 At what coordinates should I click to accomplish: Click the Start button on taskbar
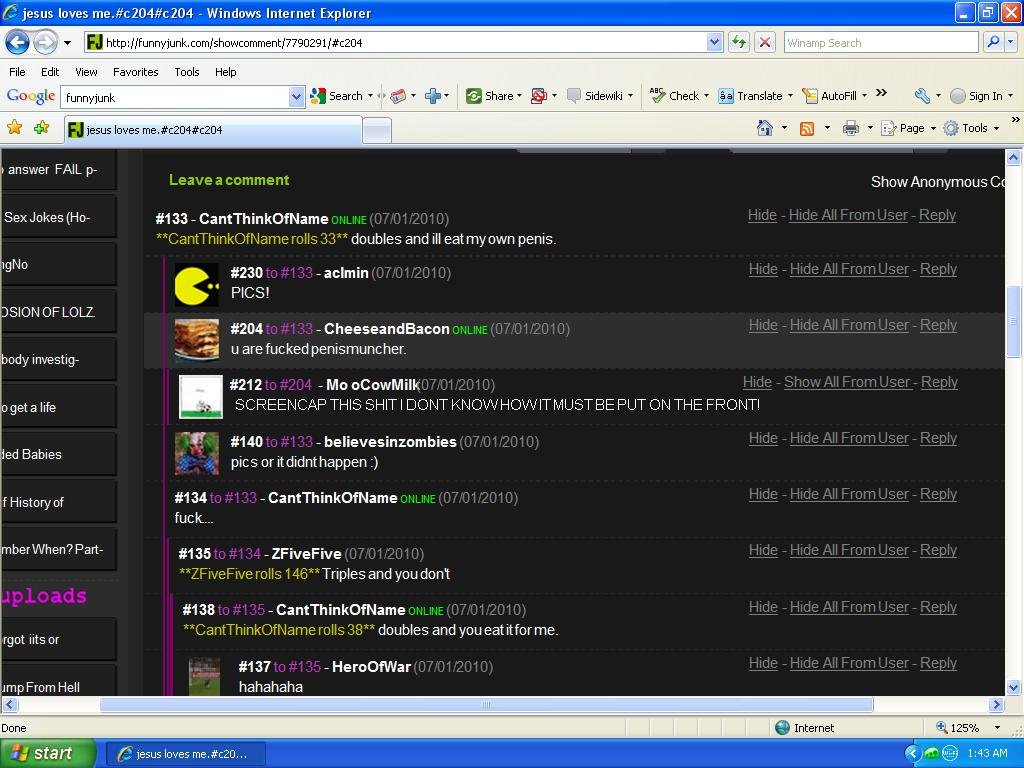(x=47, y=753)
